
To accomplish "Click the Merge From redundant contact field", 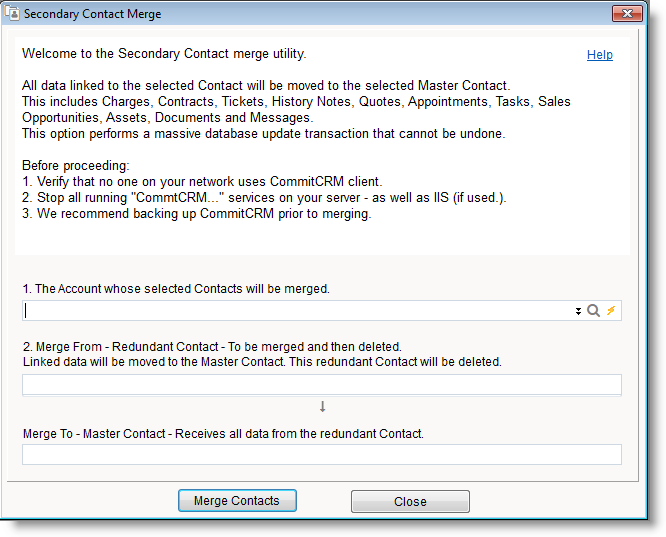I will [x=322, y=385].
